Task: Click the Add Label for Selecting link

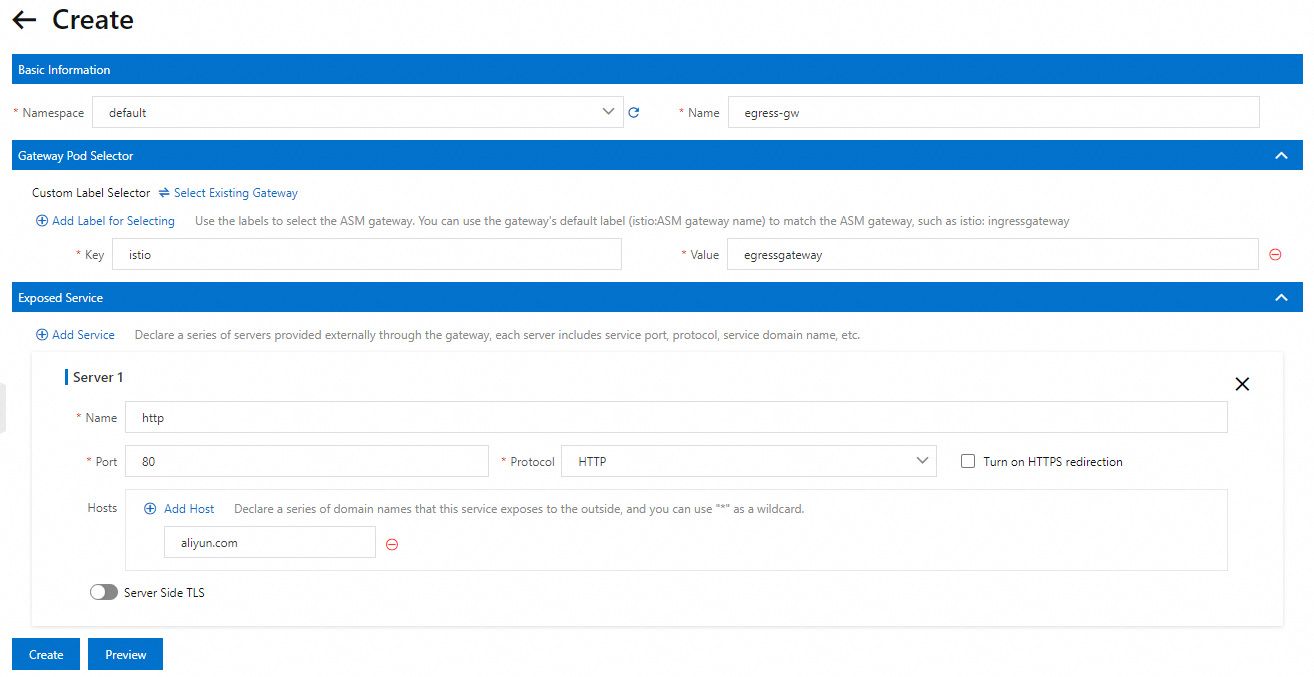Action: [113, 221]
